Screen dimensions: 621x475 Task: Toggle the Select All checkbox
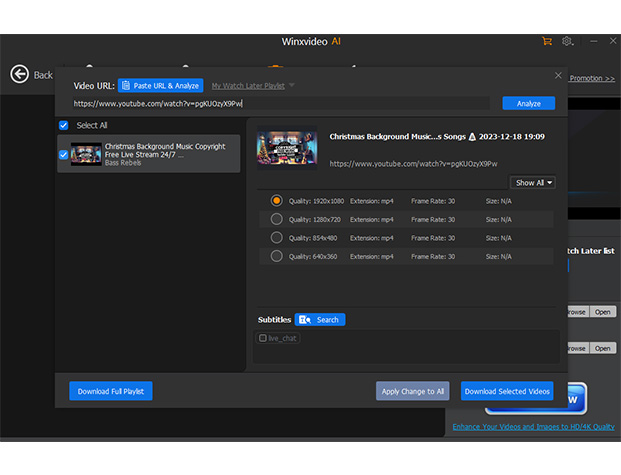click(64, 125)
